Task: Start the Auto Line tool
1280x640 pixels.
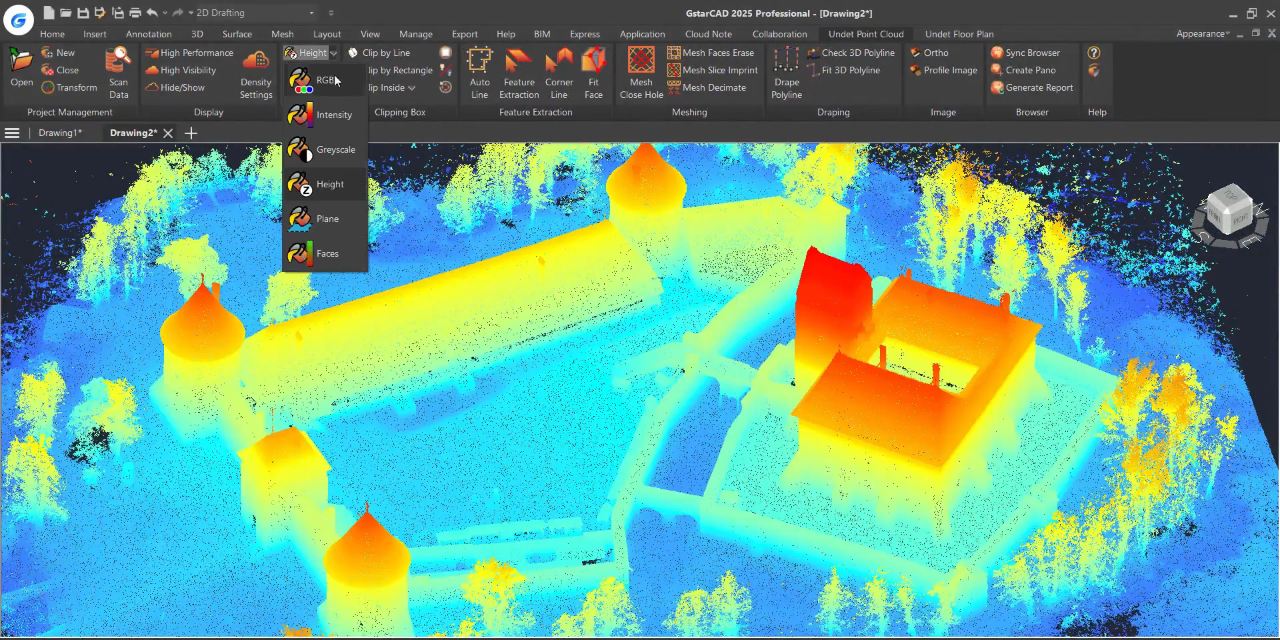Action: pyautogui.click(x=480, y=73)
